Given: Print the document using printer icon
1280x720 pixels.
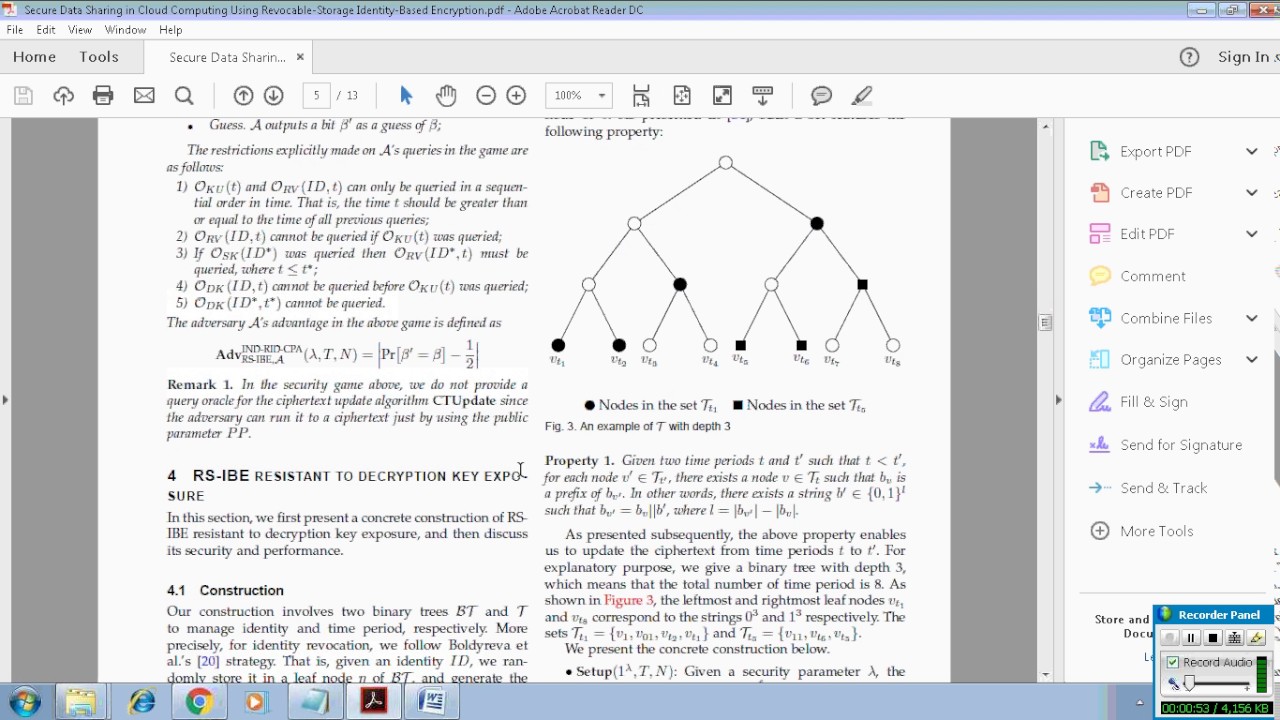Looking at the screenshot, I should pyautogui.click(x=103, y=95).
